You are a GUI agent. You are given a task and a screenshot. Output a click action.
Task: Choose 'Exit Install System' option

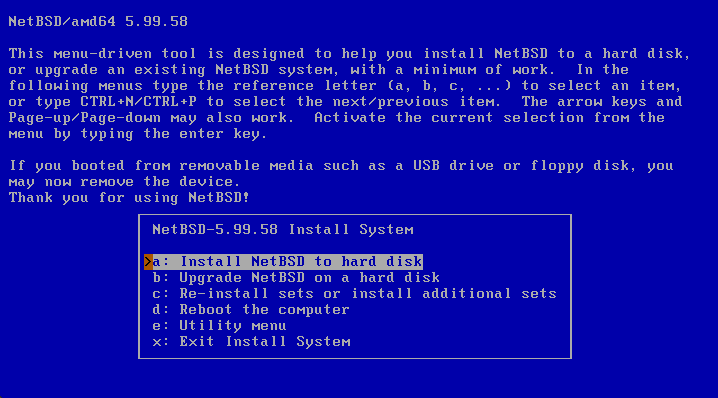click(251, 342)
